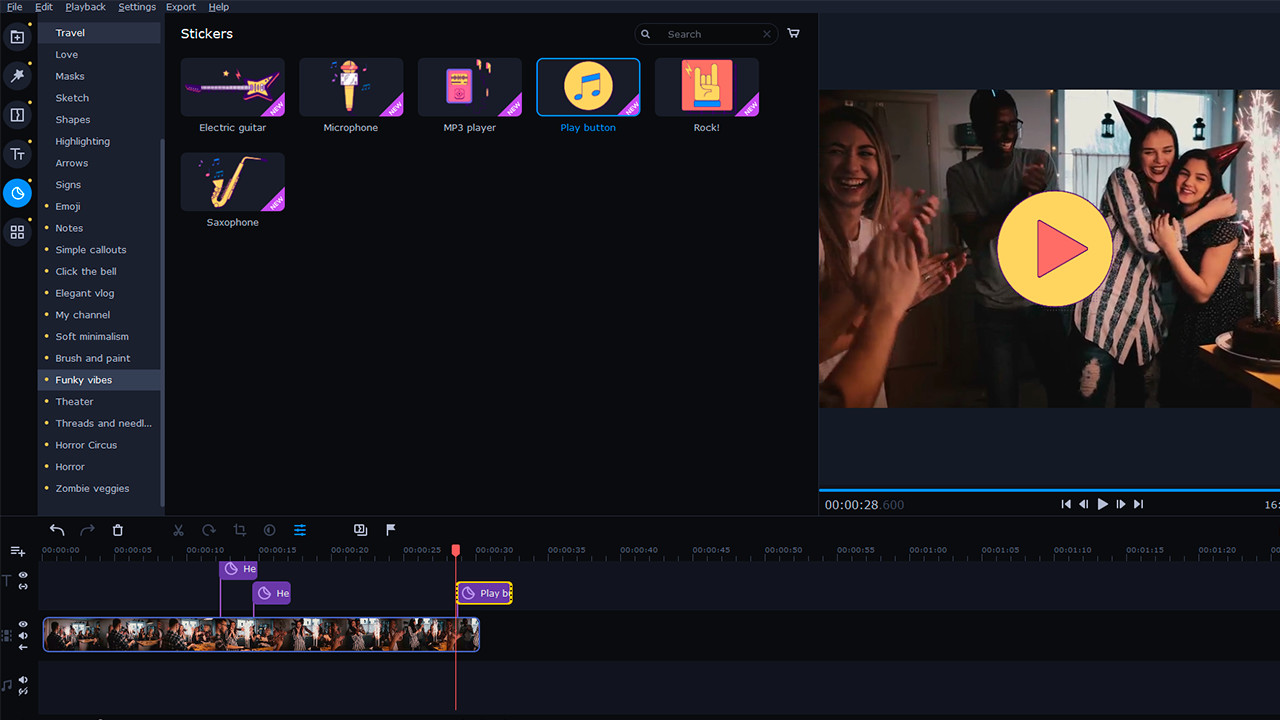1280x720 pixels.
Task: Open Color Adjustments for the clip
Action: coord(269,530)
